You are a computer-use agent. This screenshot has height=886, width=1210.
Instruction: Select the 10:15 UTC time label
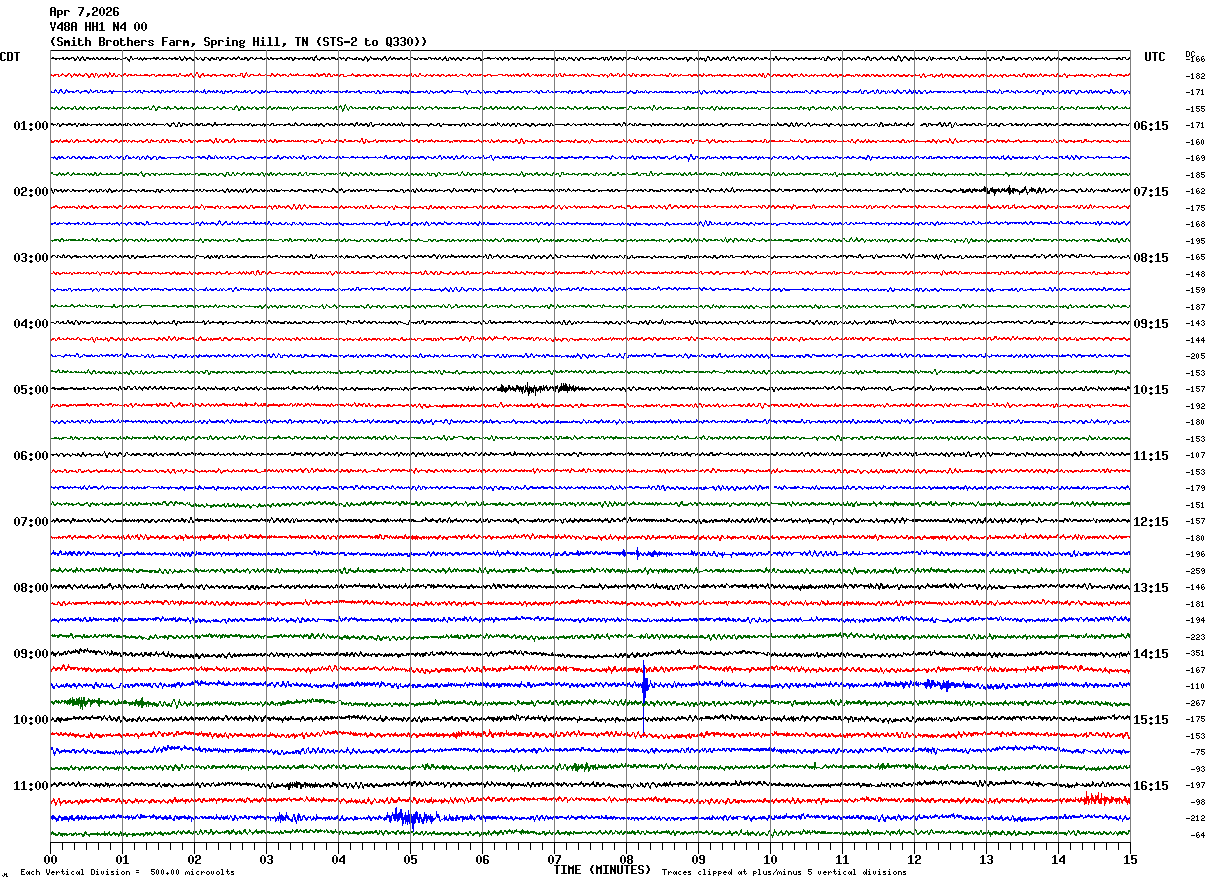pyautogui.click(x=1151, y=390)
